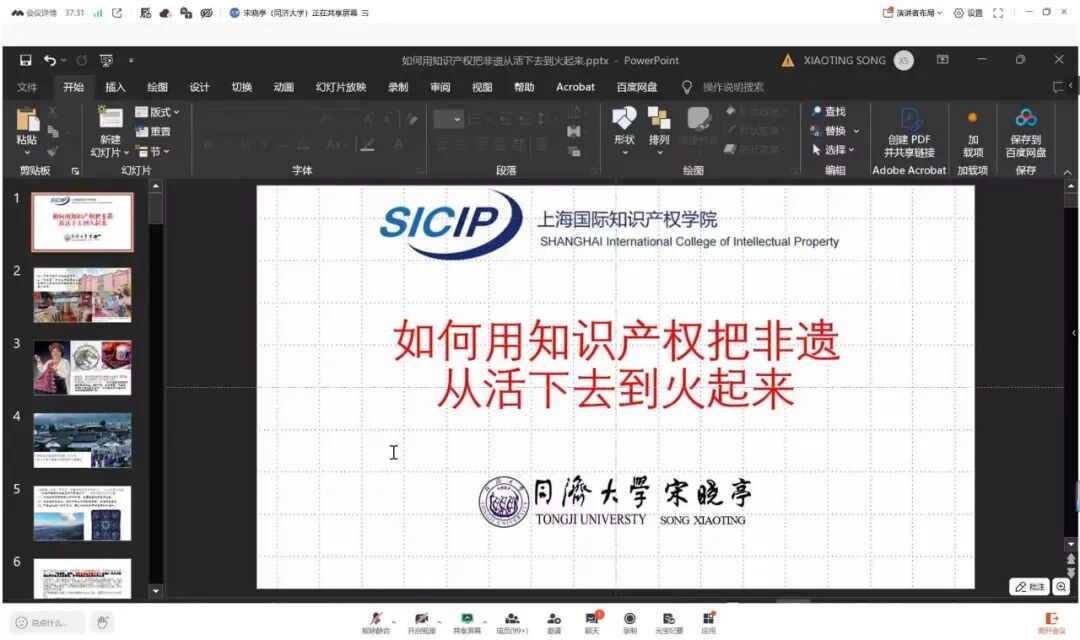Image resolution: width=1080 pixels, height=640 pixels.
Task: Click the 粘贴 (Paste) clipboard icon
Action: click(28, 121)
